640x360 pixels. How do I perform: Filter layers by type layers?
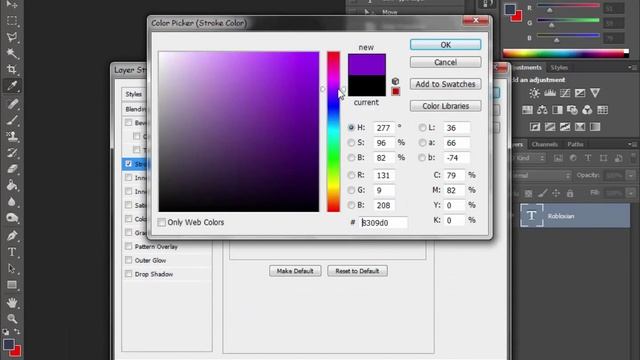click(x=588, y=158)
